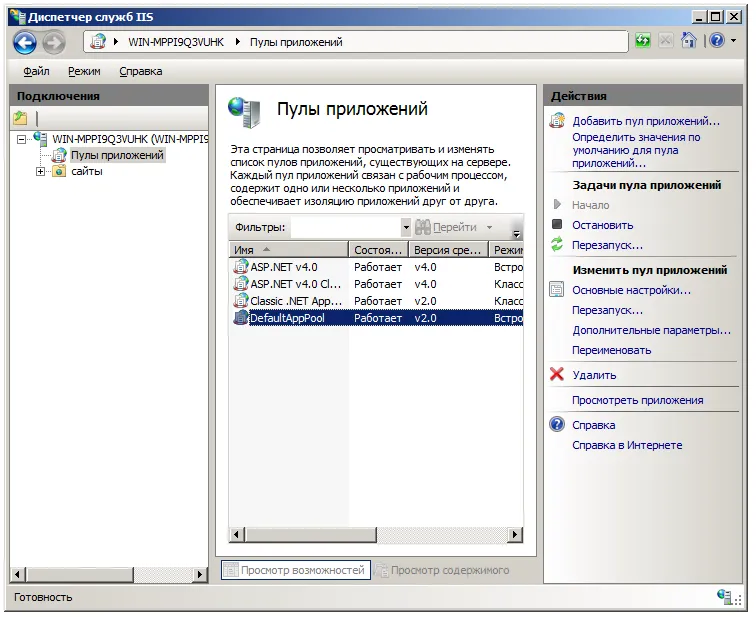Refresh the page with green refresh icon
This screenshot has width=756, height=617.
click(642, 41)
